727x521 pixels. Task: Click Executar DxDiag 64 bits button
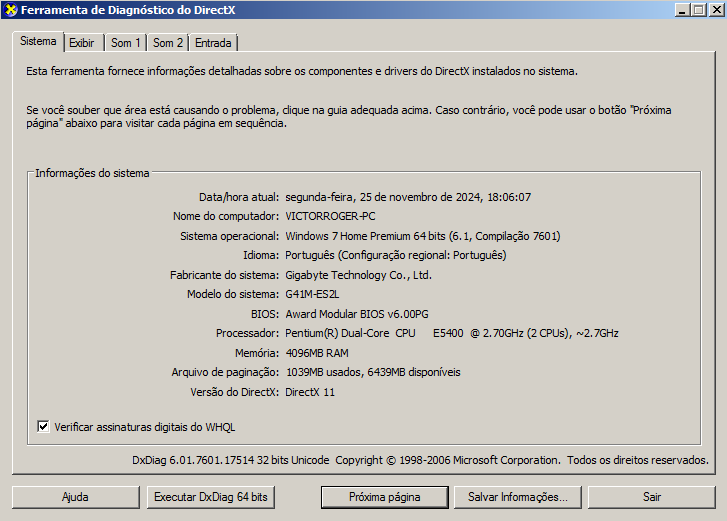[x=211, y=497]
